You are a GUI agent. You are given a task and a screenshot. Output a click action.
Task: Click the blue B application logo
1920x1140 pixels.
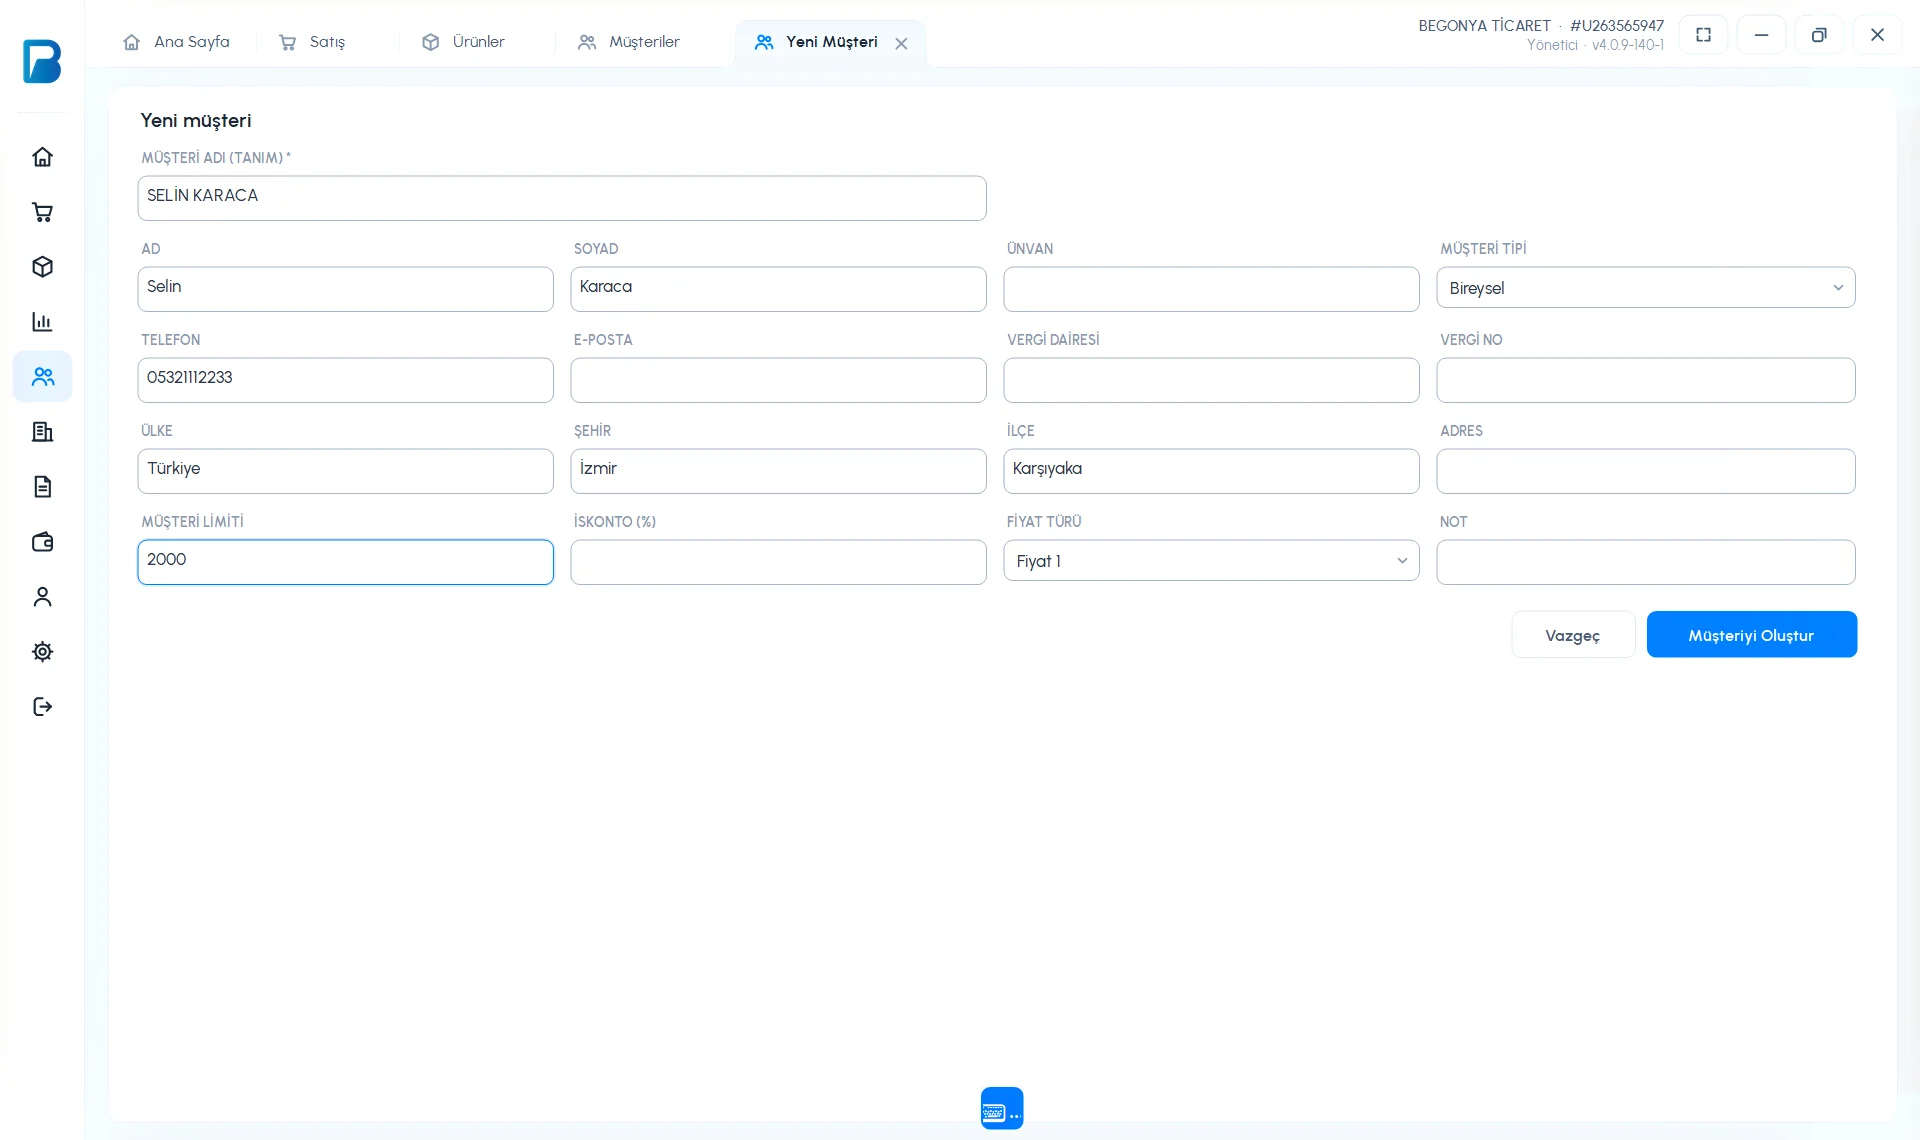click(x=42, y=61)
